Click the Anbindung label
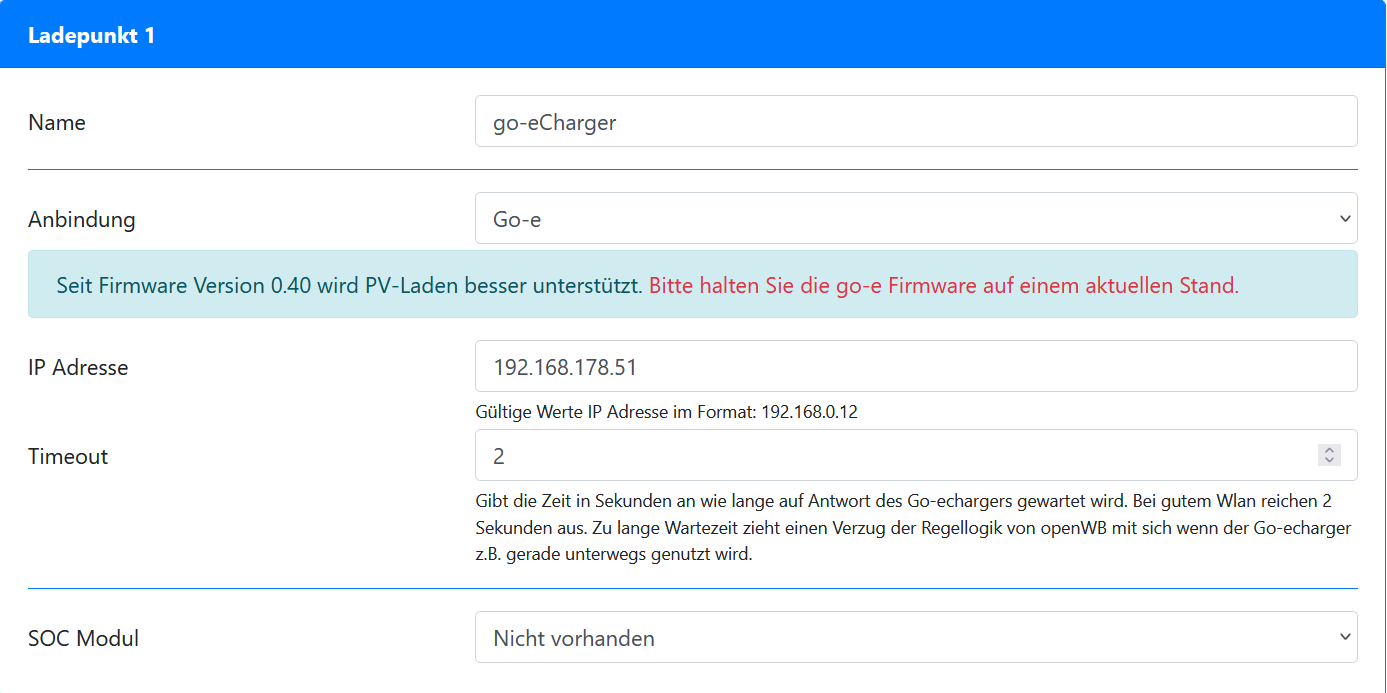This screenshot has width=1387, height=693. pos(81,220)
